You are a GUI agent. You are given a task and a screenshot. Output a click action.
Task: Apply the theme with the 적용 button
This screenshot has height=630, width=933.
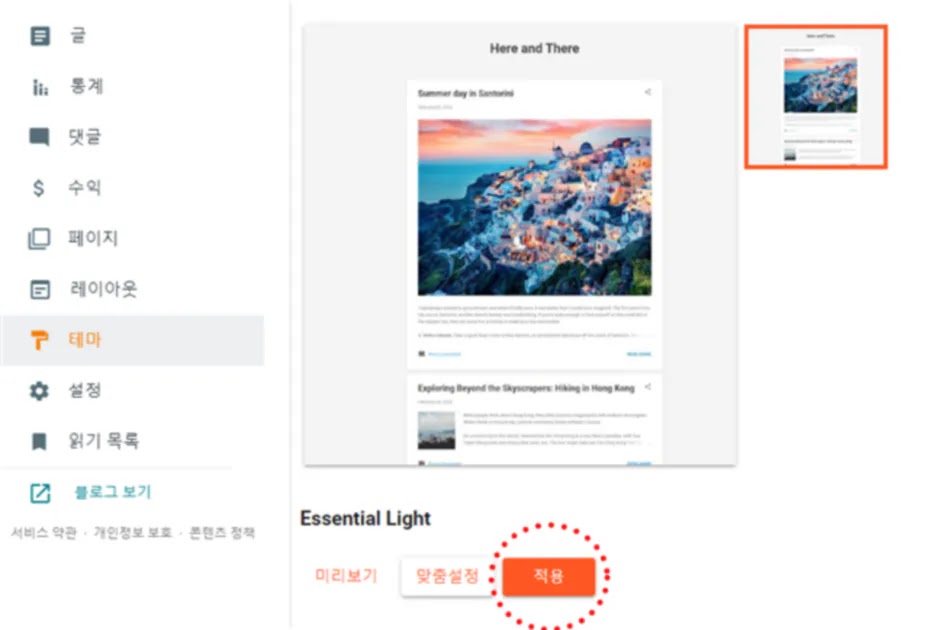(549, 576)
